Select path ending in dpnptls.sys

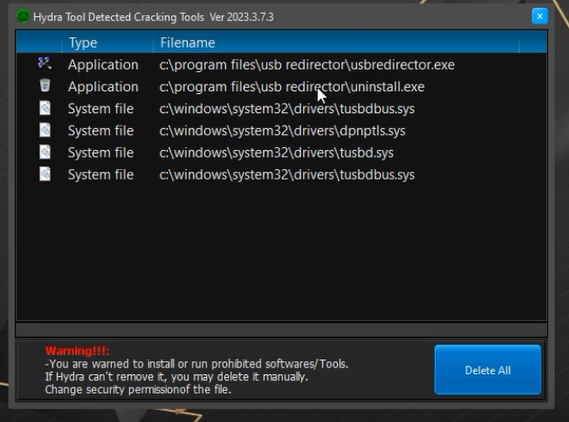(282, 131)
